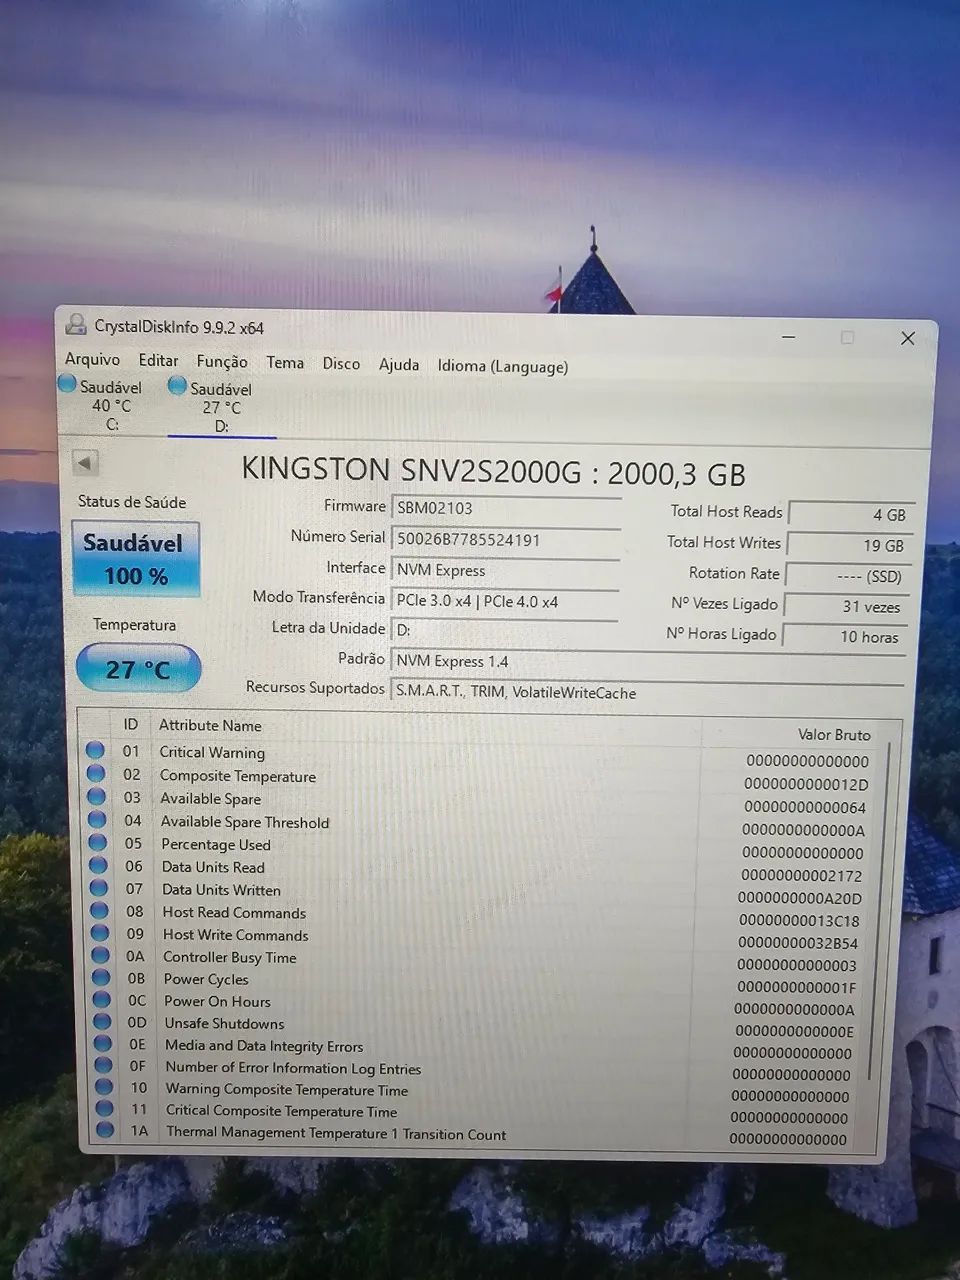The width and height of the screenshot is (960, 1280).
Task: Click the 27 °C temperature button
Action: point(138,669)
